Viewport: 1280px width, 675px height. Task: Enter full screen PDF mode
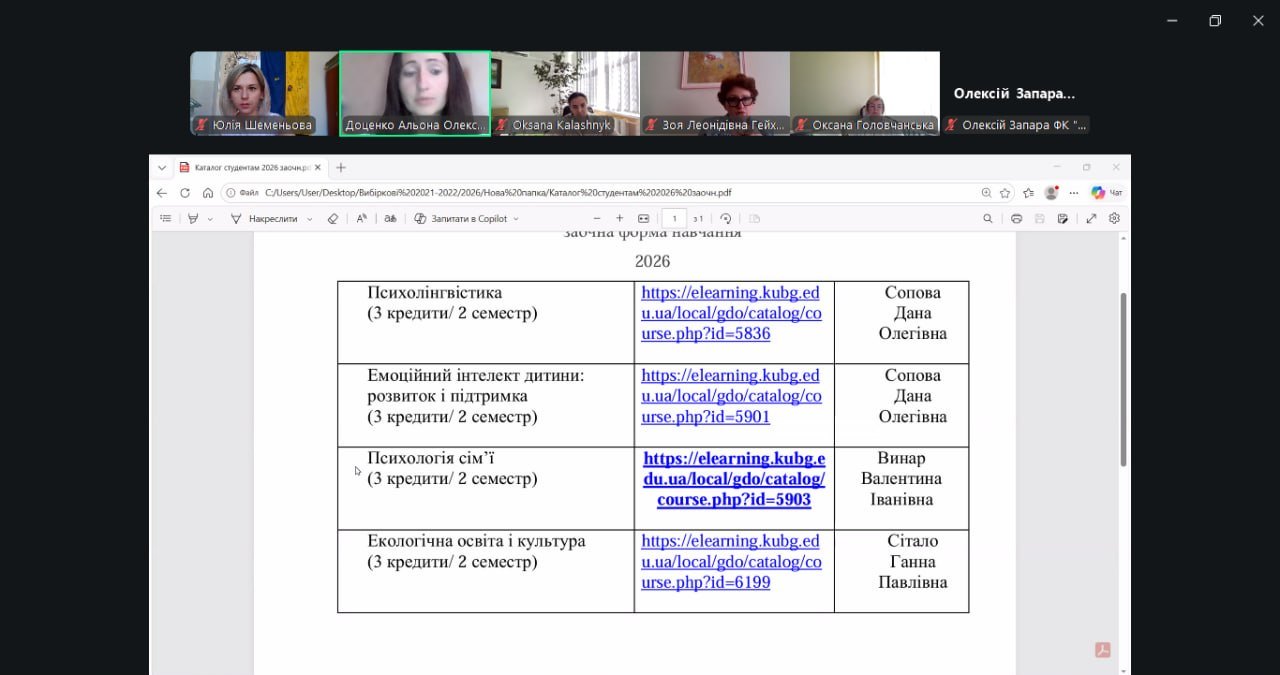[1091, 218]
